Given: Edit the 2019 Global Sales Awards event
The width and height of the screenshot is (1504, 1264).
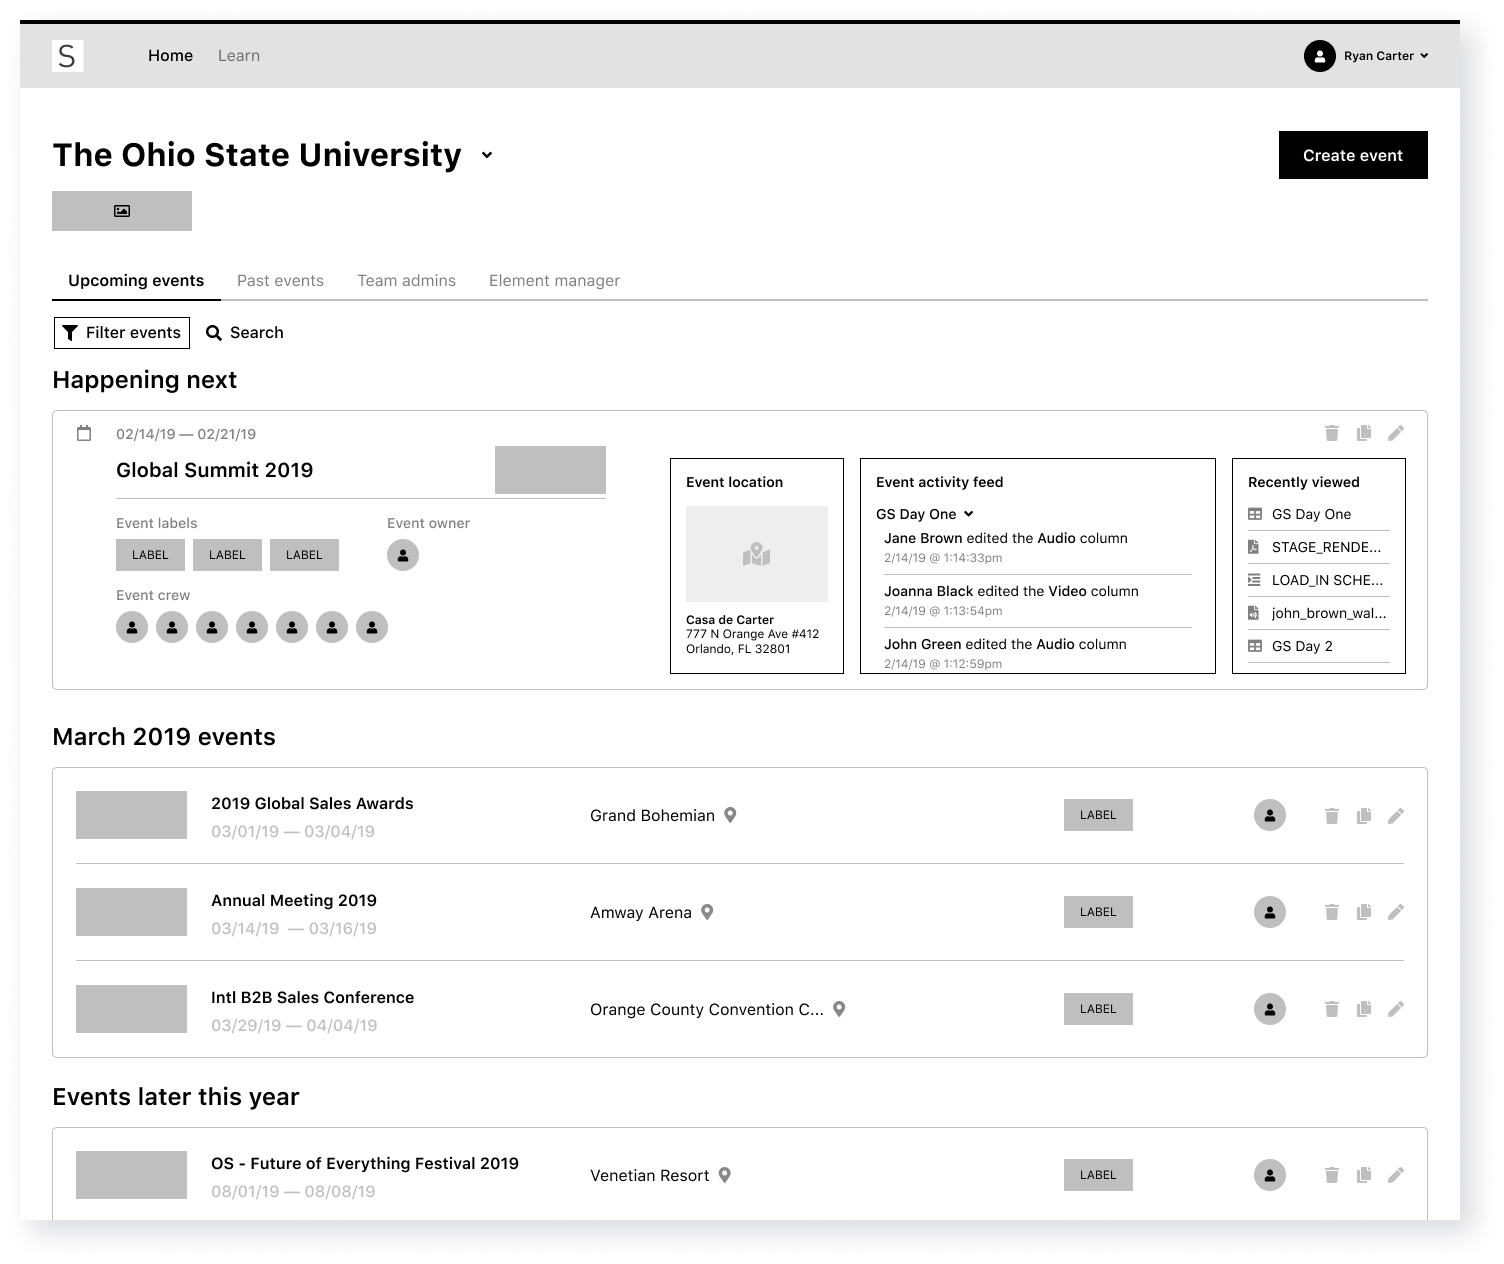Looking at the screenshot, I should pos(1396,816).
